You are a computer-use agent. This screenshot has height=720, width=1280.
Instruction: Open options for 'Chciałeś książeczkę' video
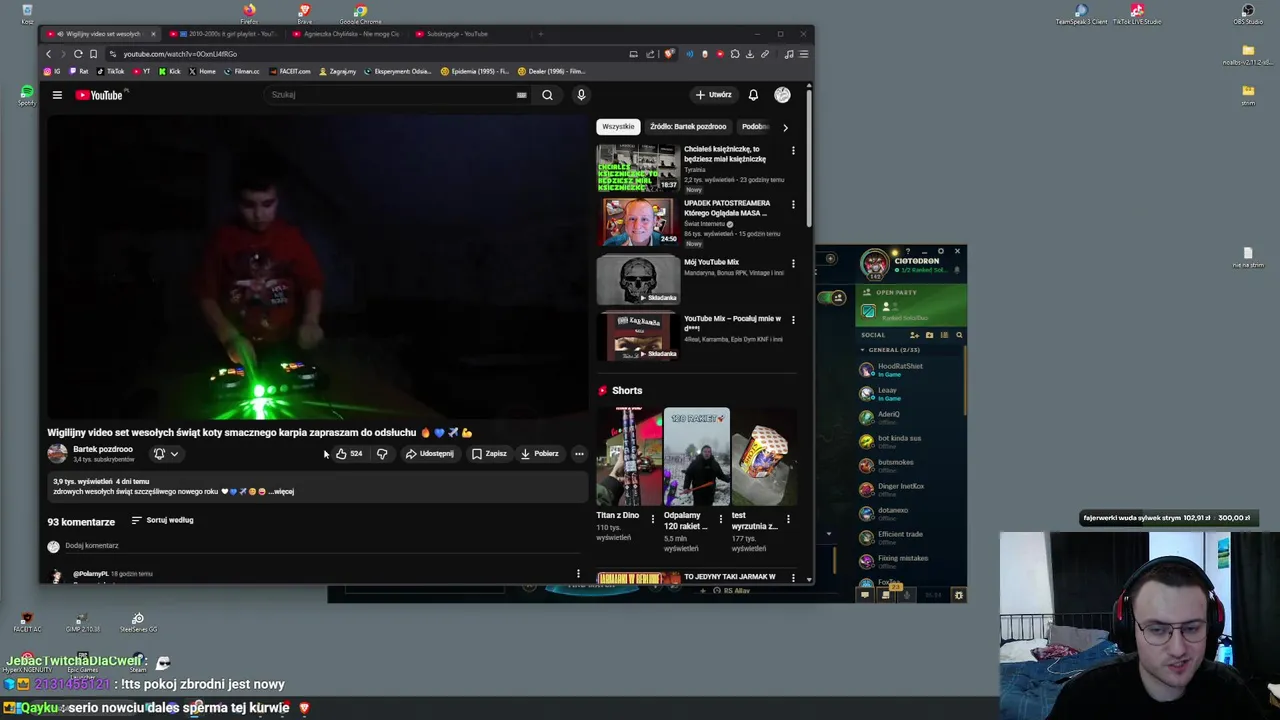point(793,151)
